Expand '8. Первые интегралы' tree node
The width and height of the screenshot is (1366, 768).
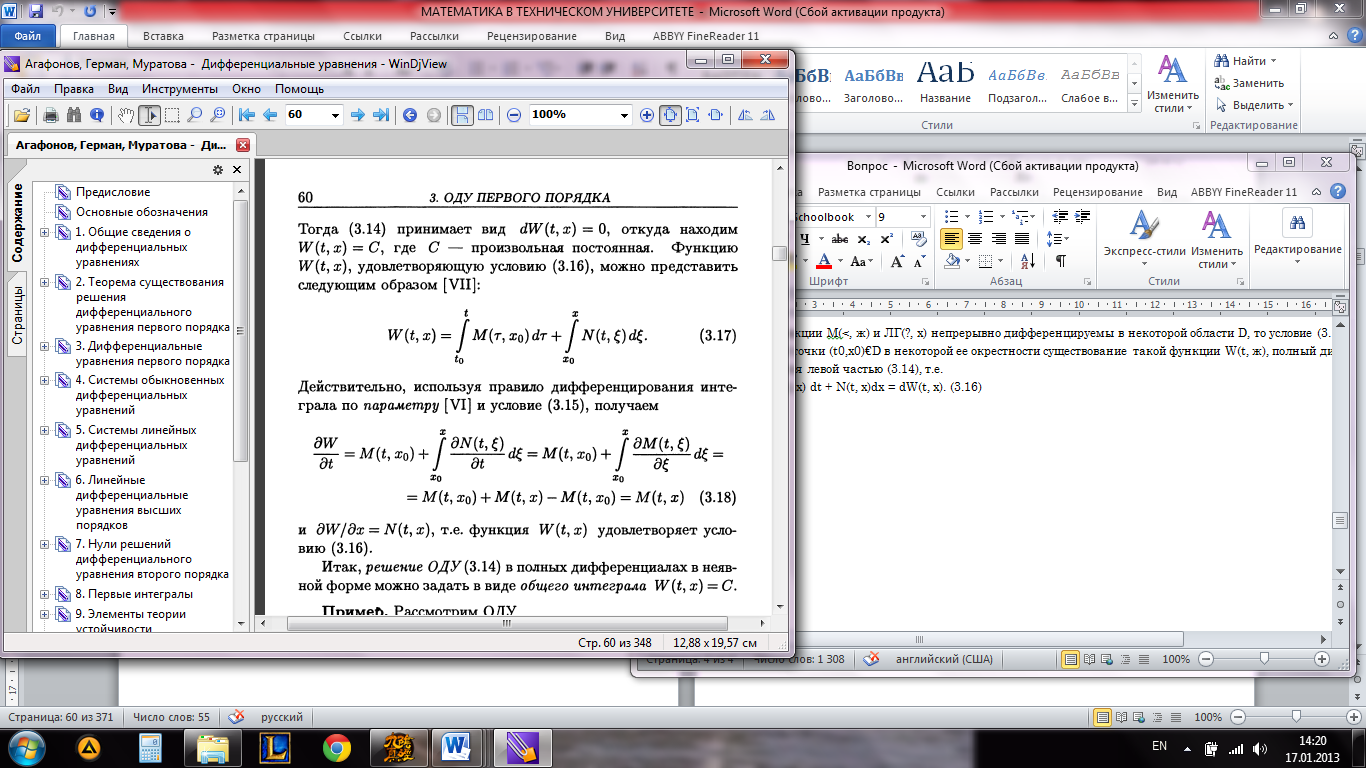(45, 594)
